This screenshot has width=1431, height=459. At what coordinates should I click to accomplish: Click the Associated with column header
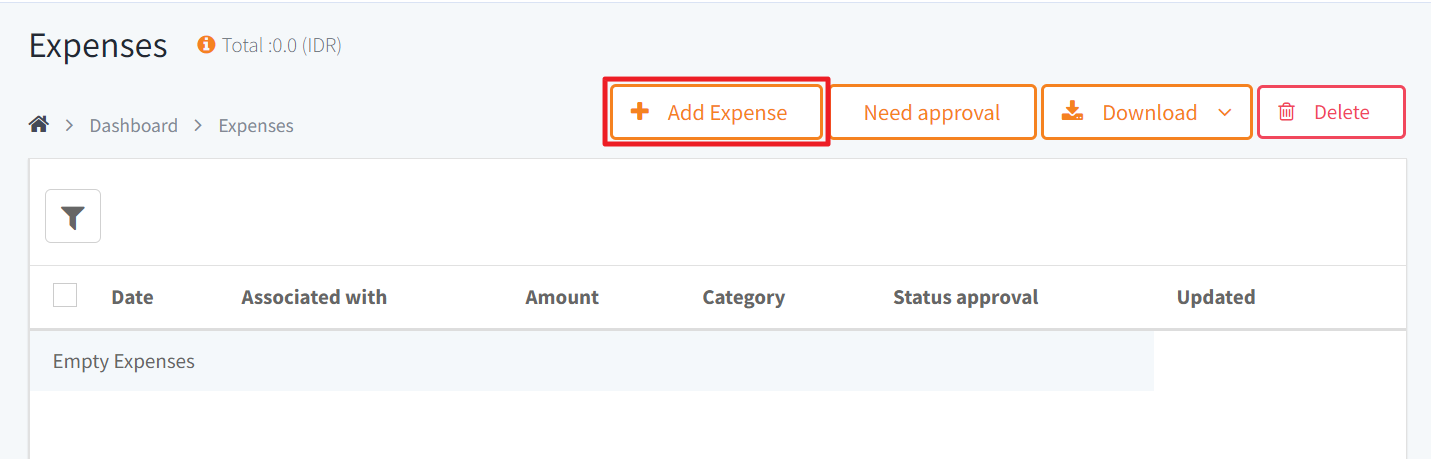(314, 297)
